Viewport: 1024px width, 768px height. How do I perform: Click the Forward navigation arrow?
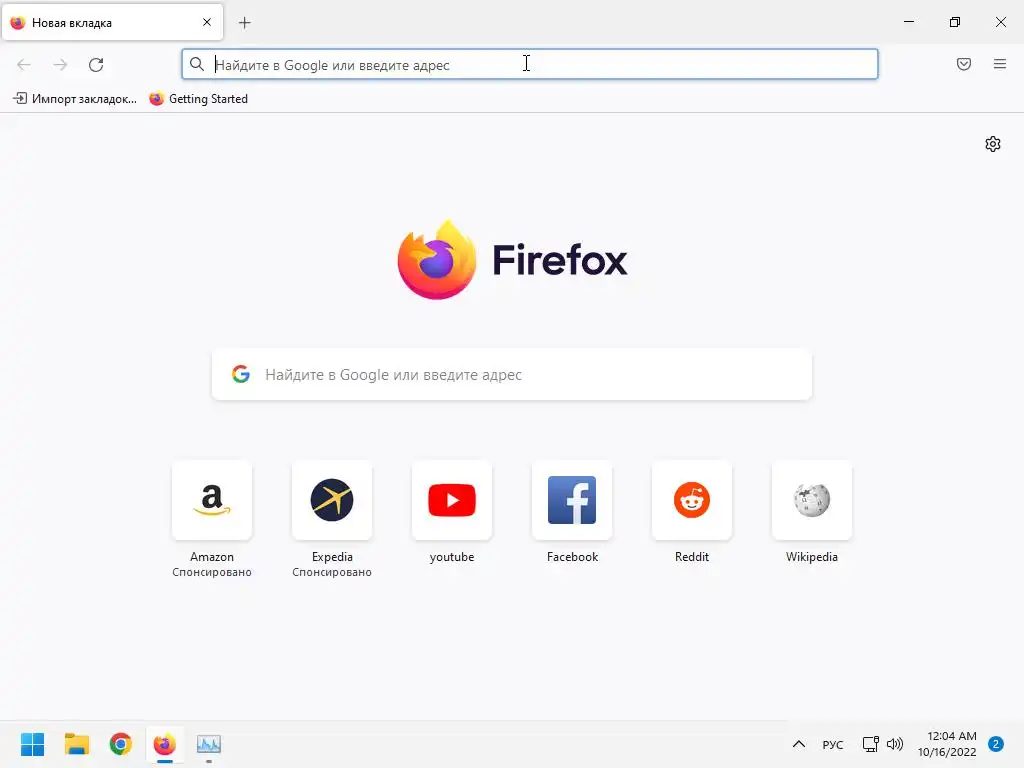[x=60, y=65]
